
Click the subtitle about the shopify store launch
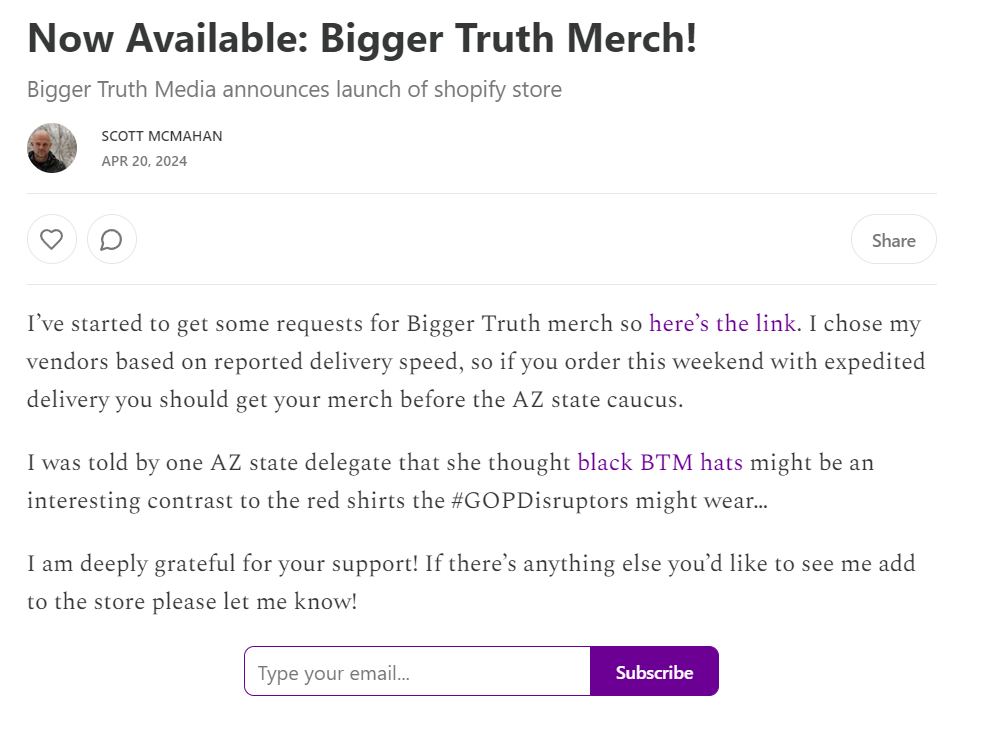(x=294, y=90)
